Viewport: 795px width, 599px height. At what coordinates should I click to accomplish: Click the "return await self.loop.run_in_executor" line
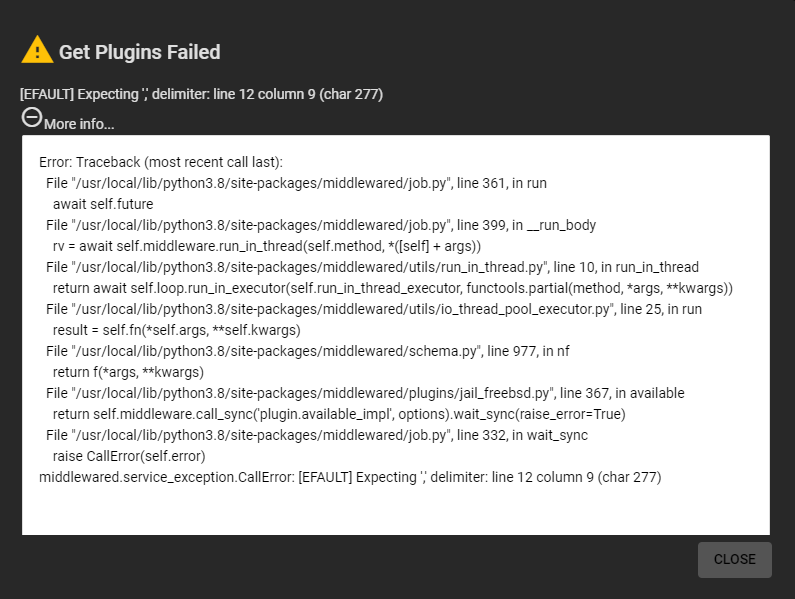pos(393,289)
